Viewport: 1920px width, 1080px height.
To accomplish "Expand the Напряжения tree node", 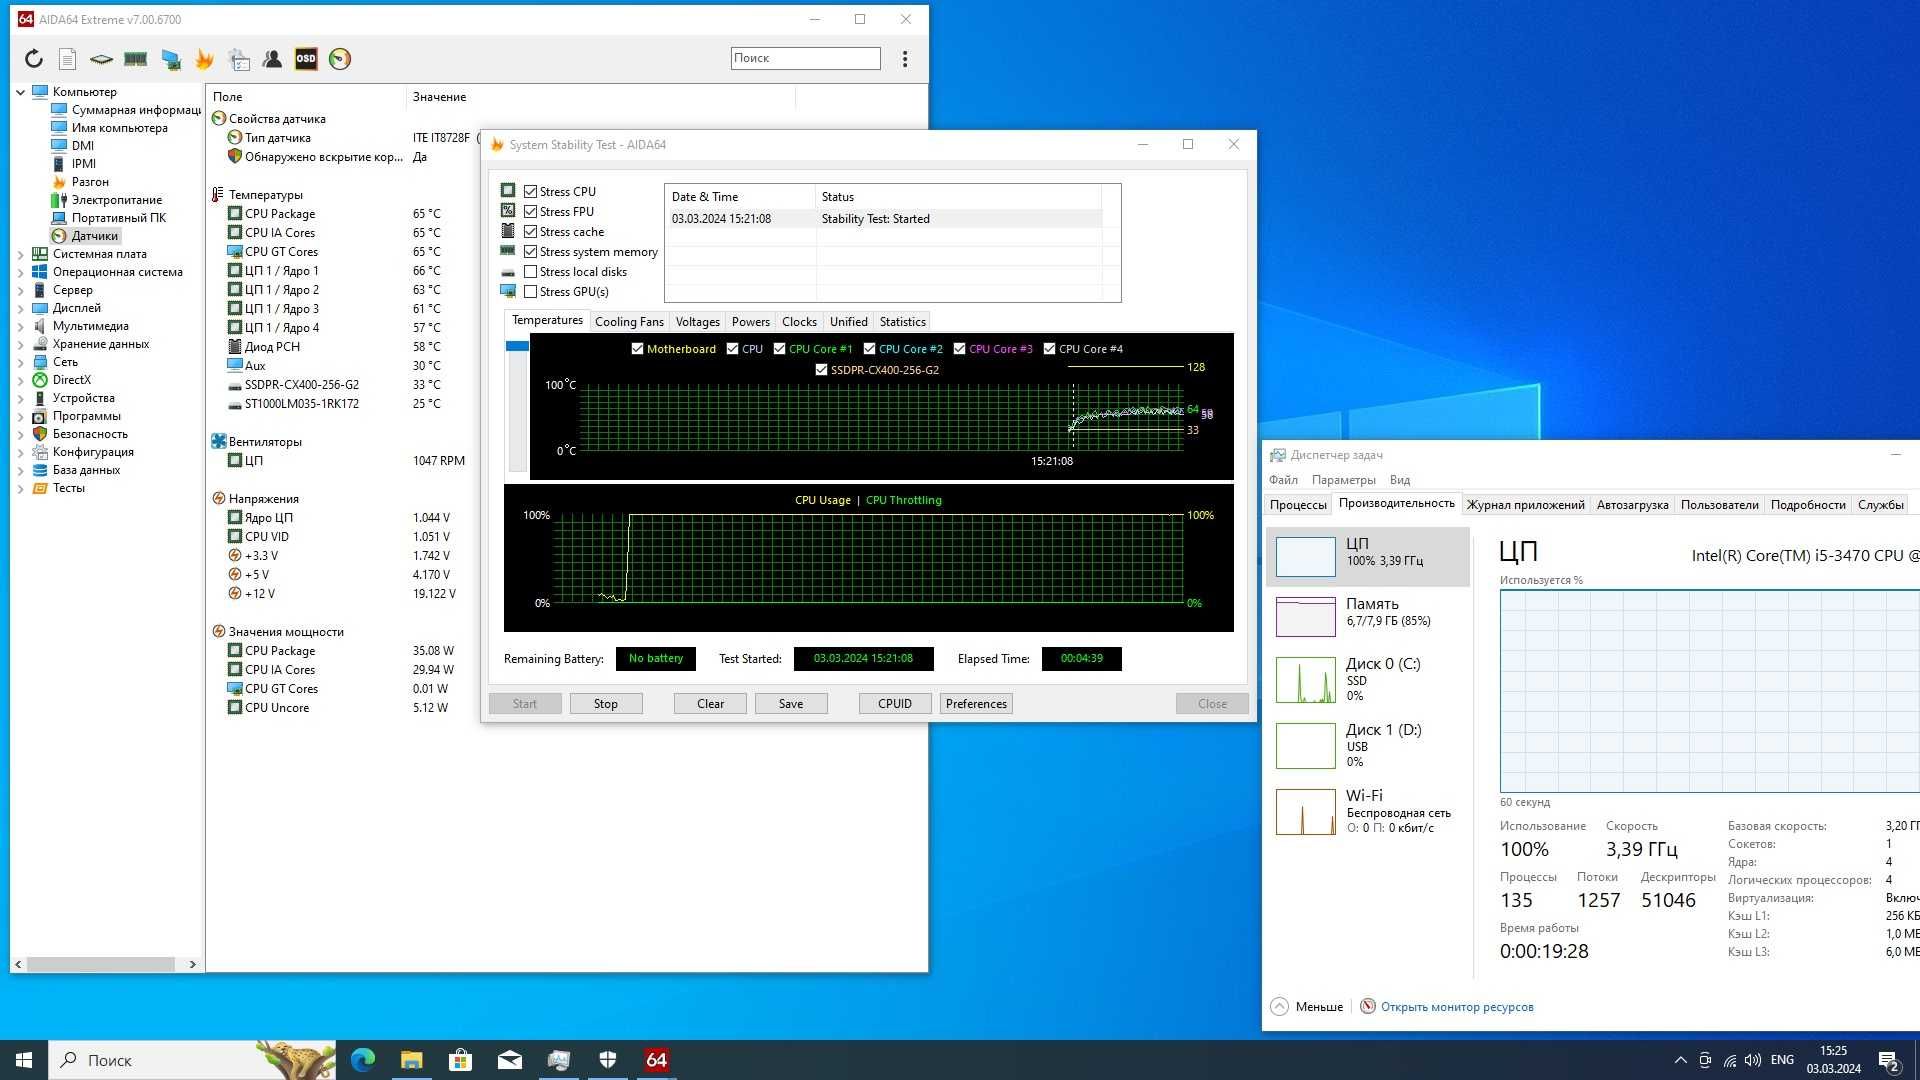I will pyautogui.click(x=264, y=498).
